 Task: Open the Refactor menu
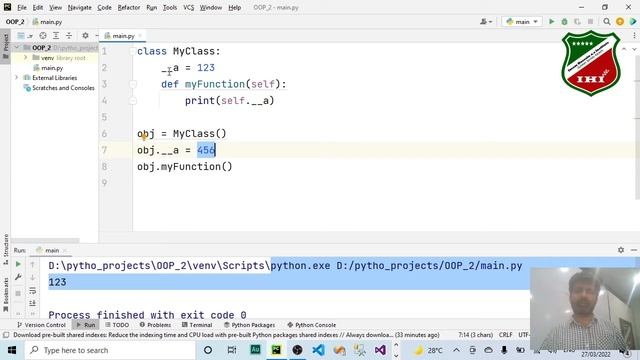coord(129,7)
